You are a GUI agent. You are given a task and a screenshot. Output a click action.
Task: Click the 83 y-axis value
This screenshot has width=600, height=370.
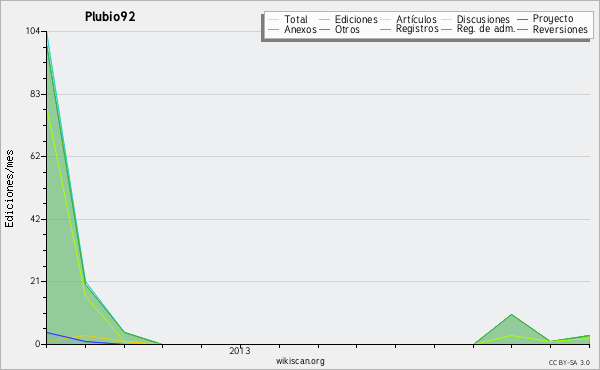35,94
